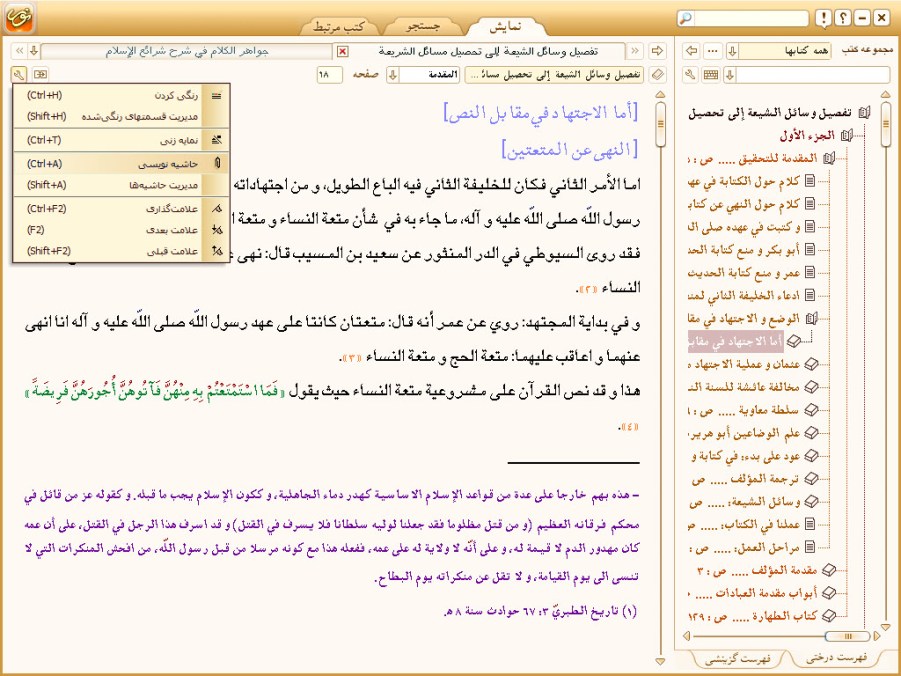Open the wrench tools icon above the menu
Viewport: 901px width, 676px height.
pyautogui.click(x=19, y=74)
